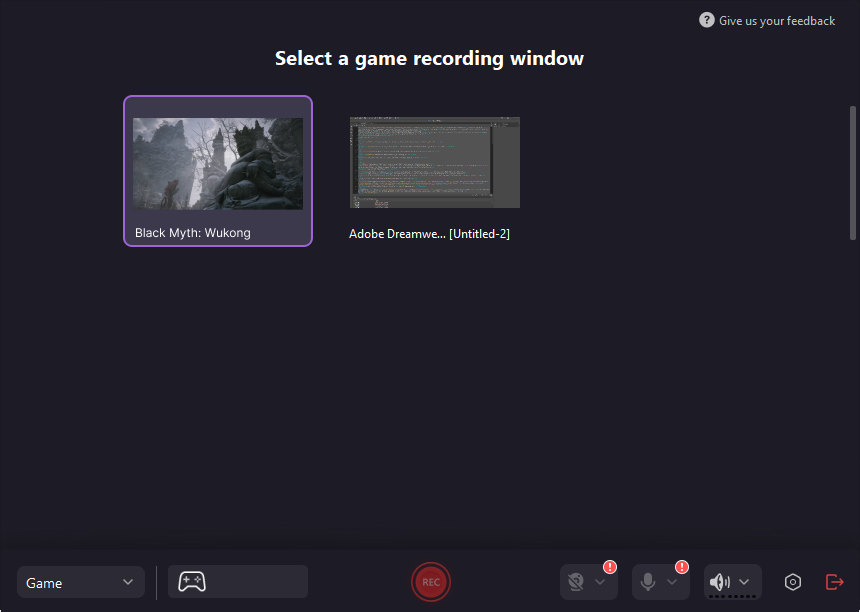Exit the recorder with the red icon
This screenshot has width=860, height=612.
tap(834, 582)
